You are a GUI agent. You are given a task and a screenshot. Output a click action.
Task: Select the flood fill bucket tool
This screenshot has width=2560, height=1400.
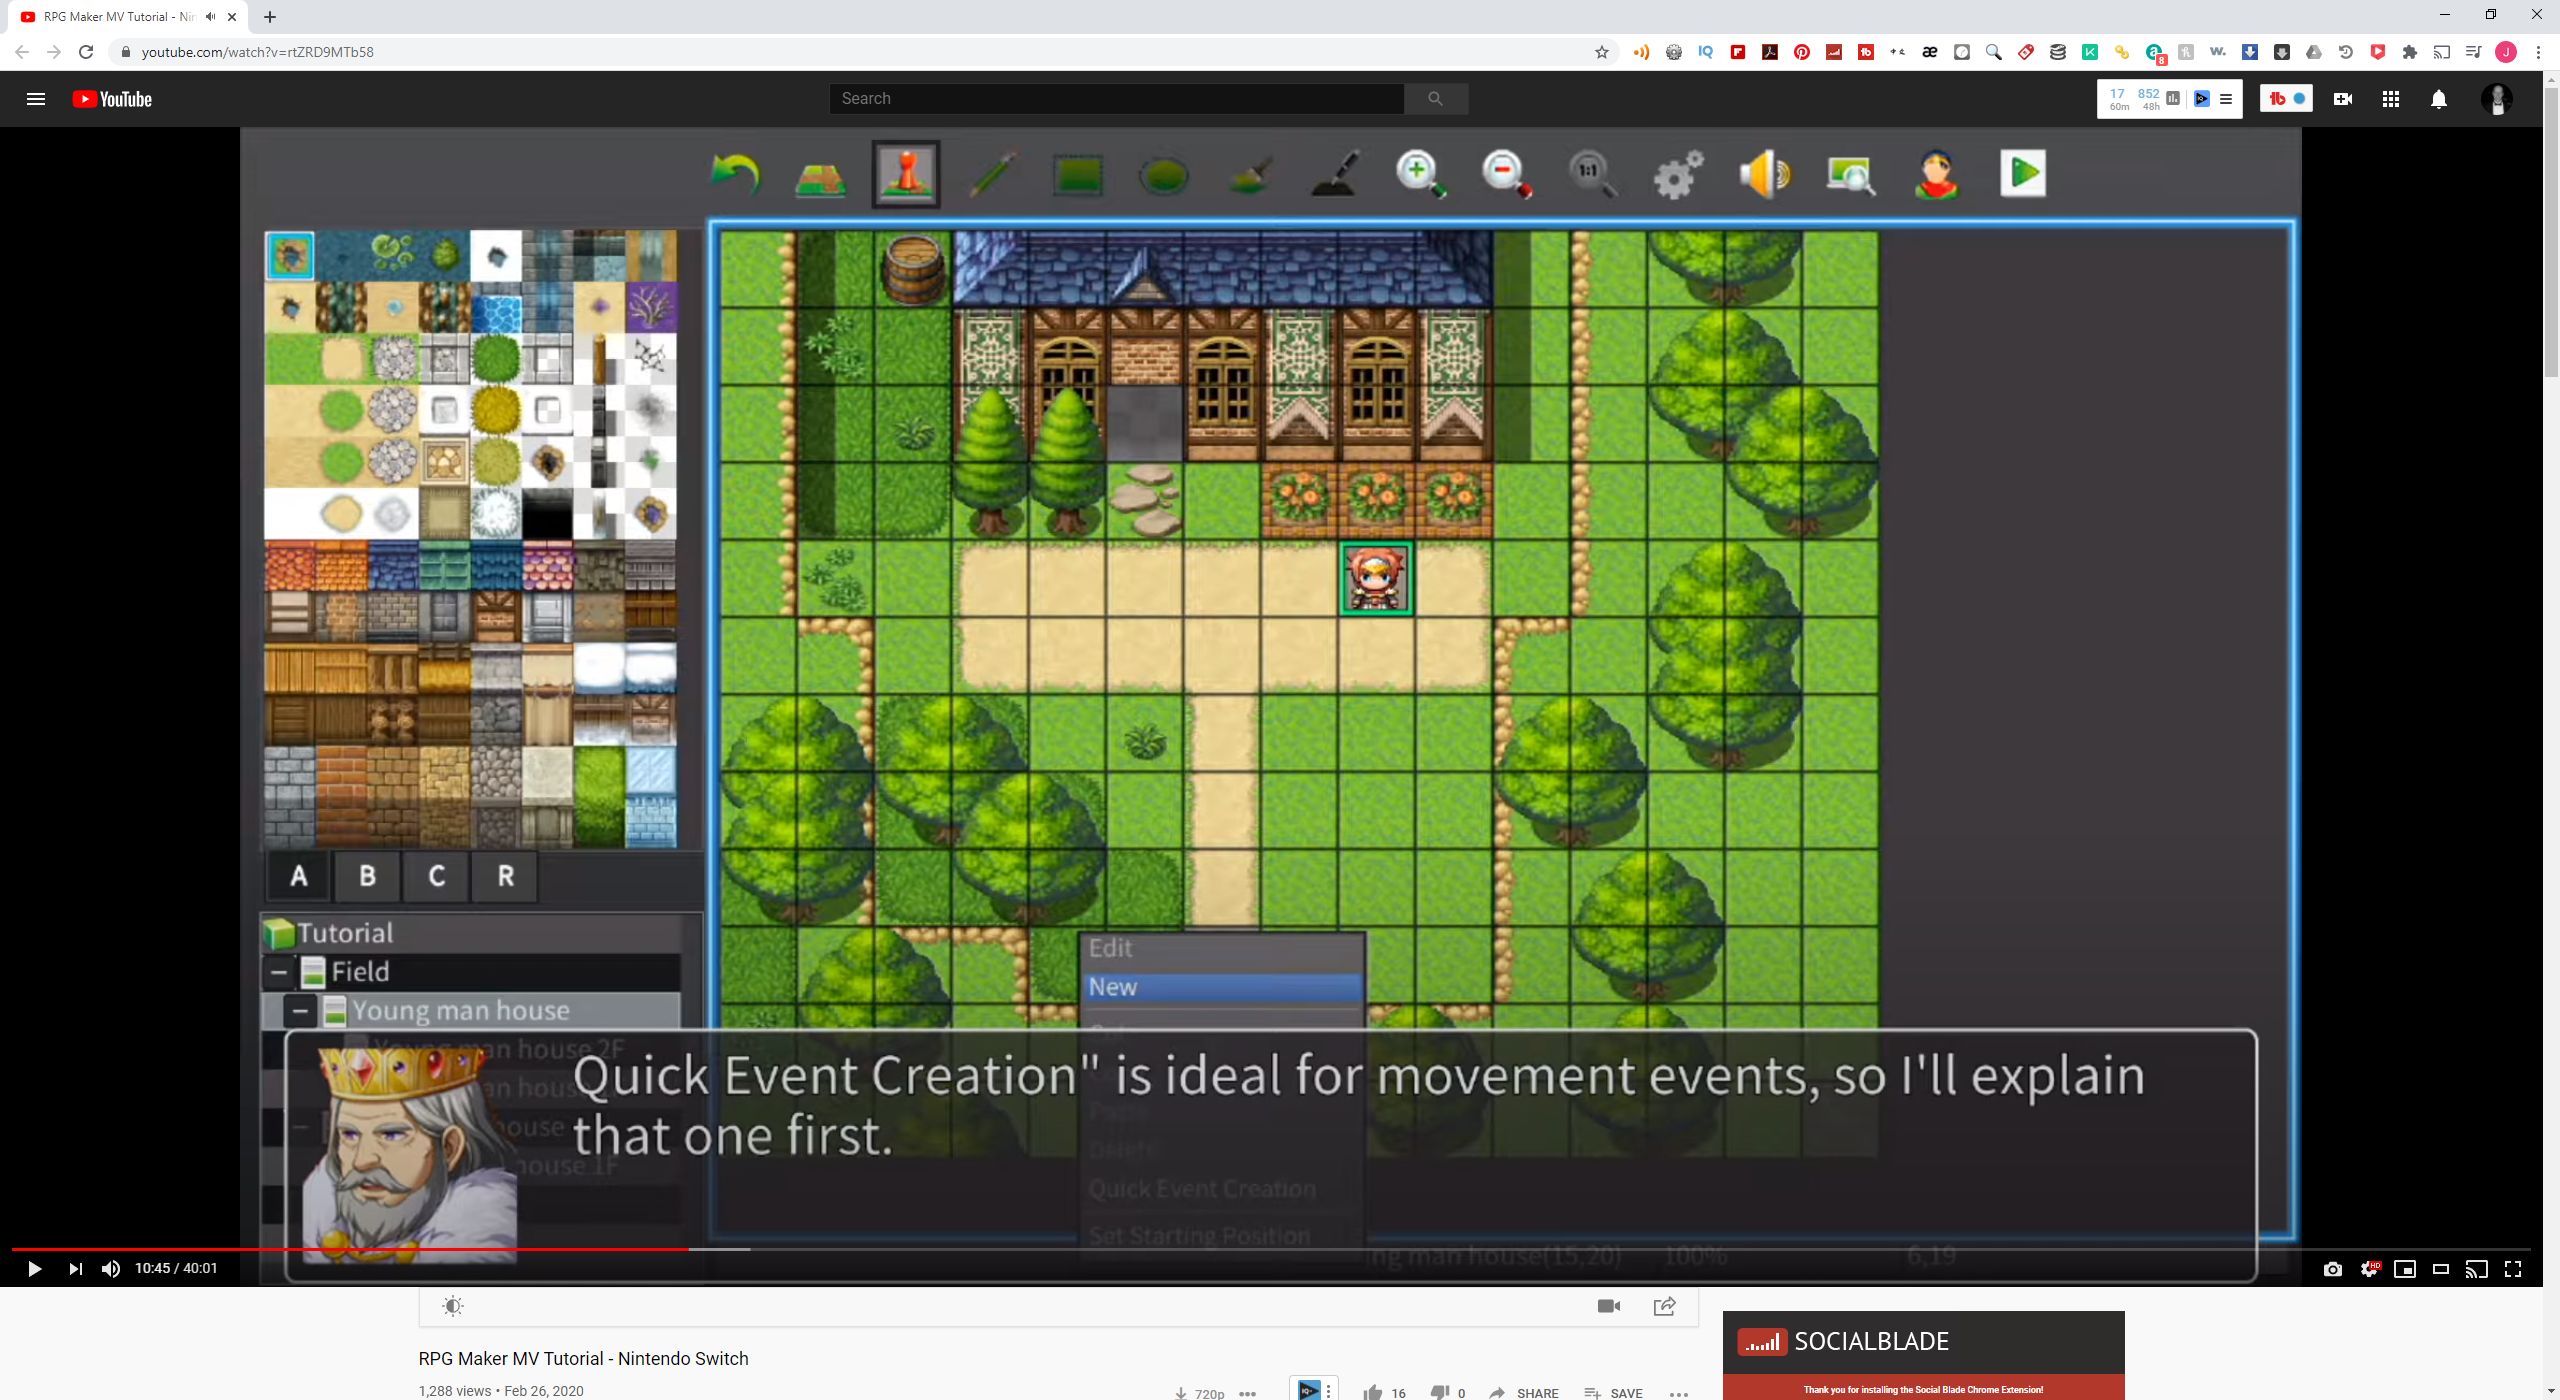(x=1250, y=175)
